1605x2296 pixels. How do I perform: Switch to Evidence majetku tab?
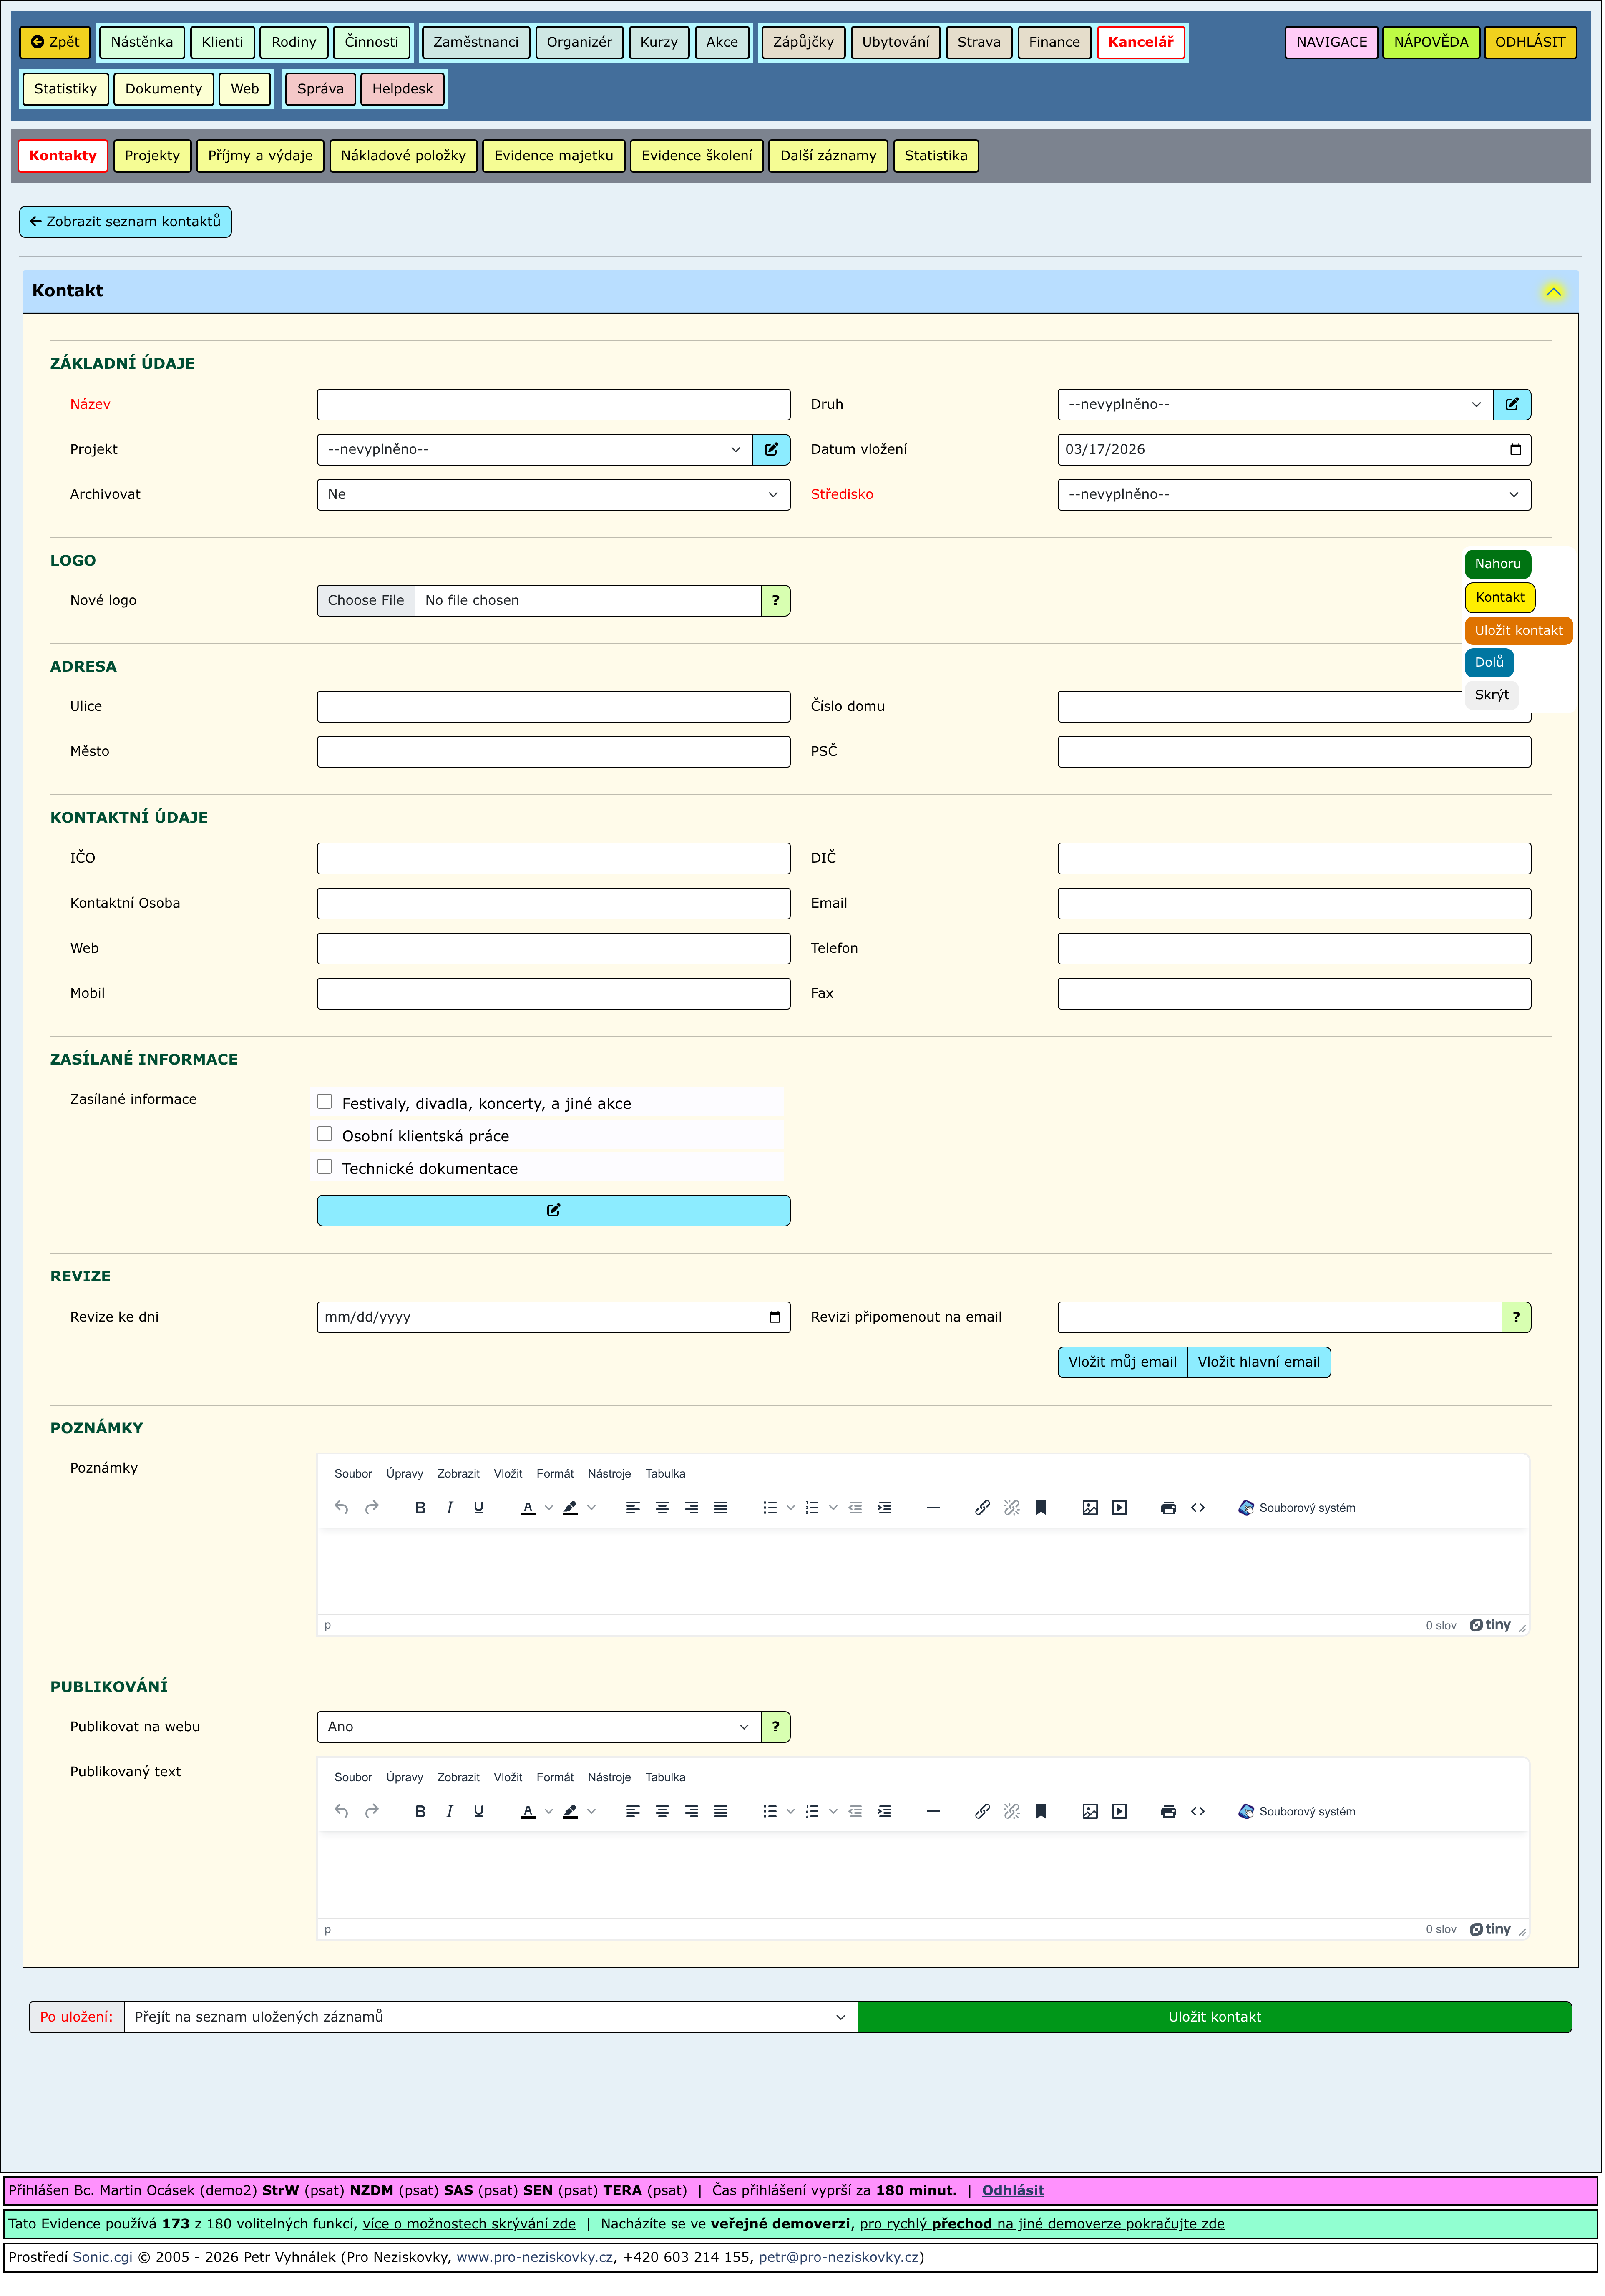pos(554,156)
